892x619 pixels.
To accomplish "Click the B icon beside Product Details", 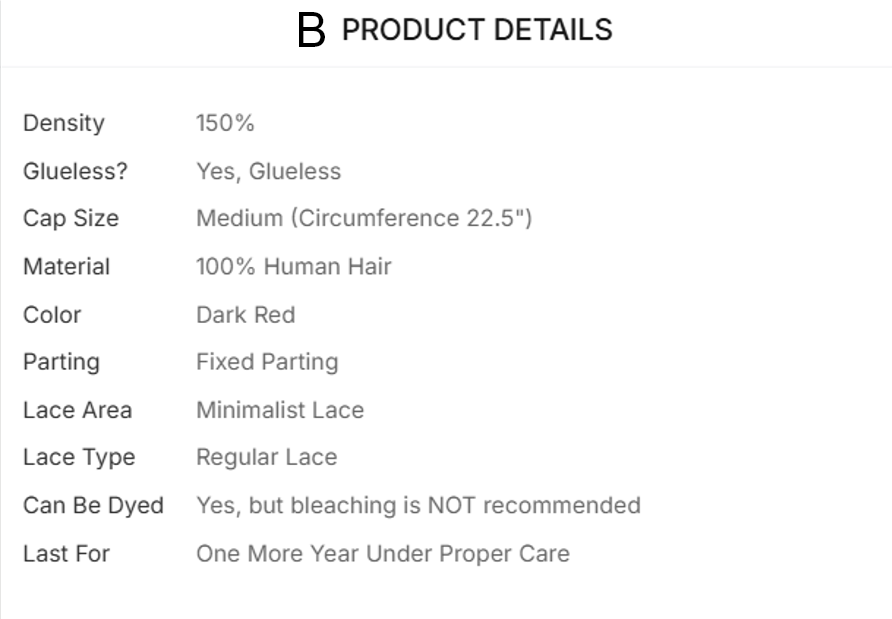I will (312, 31).
